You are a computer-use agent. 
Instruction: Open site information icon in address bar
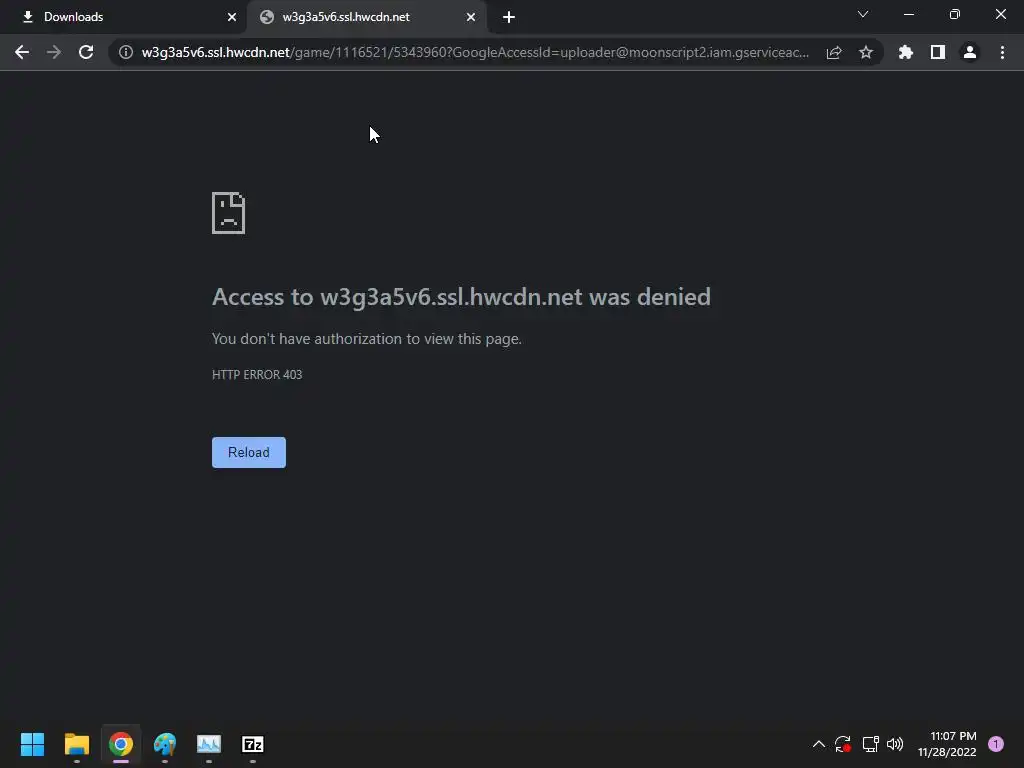point(126,52)
